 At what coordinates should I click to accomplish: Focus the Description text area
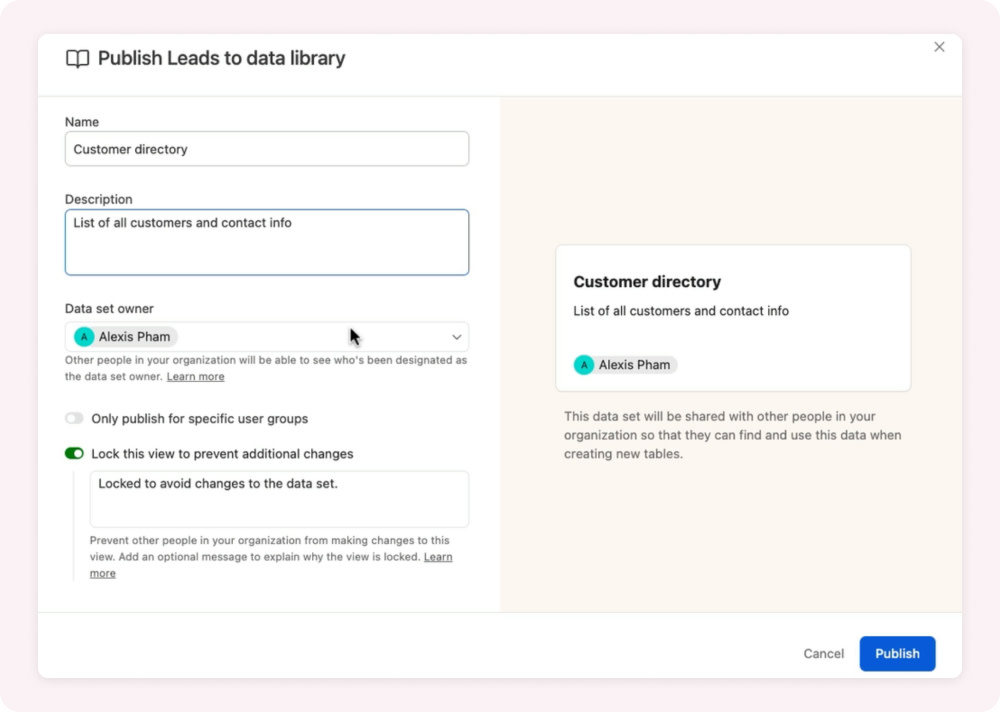pyautogui.click(x=267, y=242)
